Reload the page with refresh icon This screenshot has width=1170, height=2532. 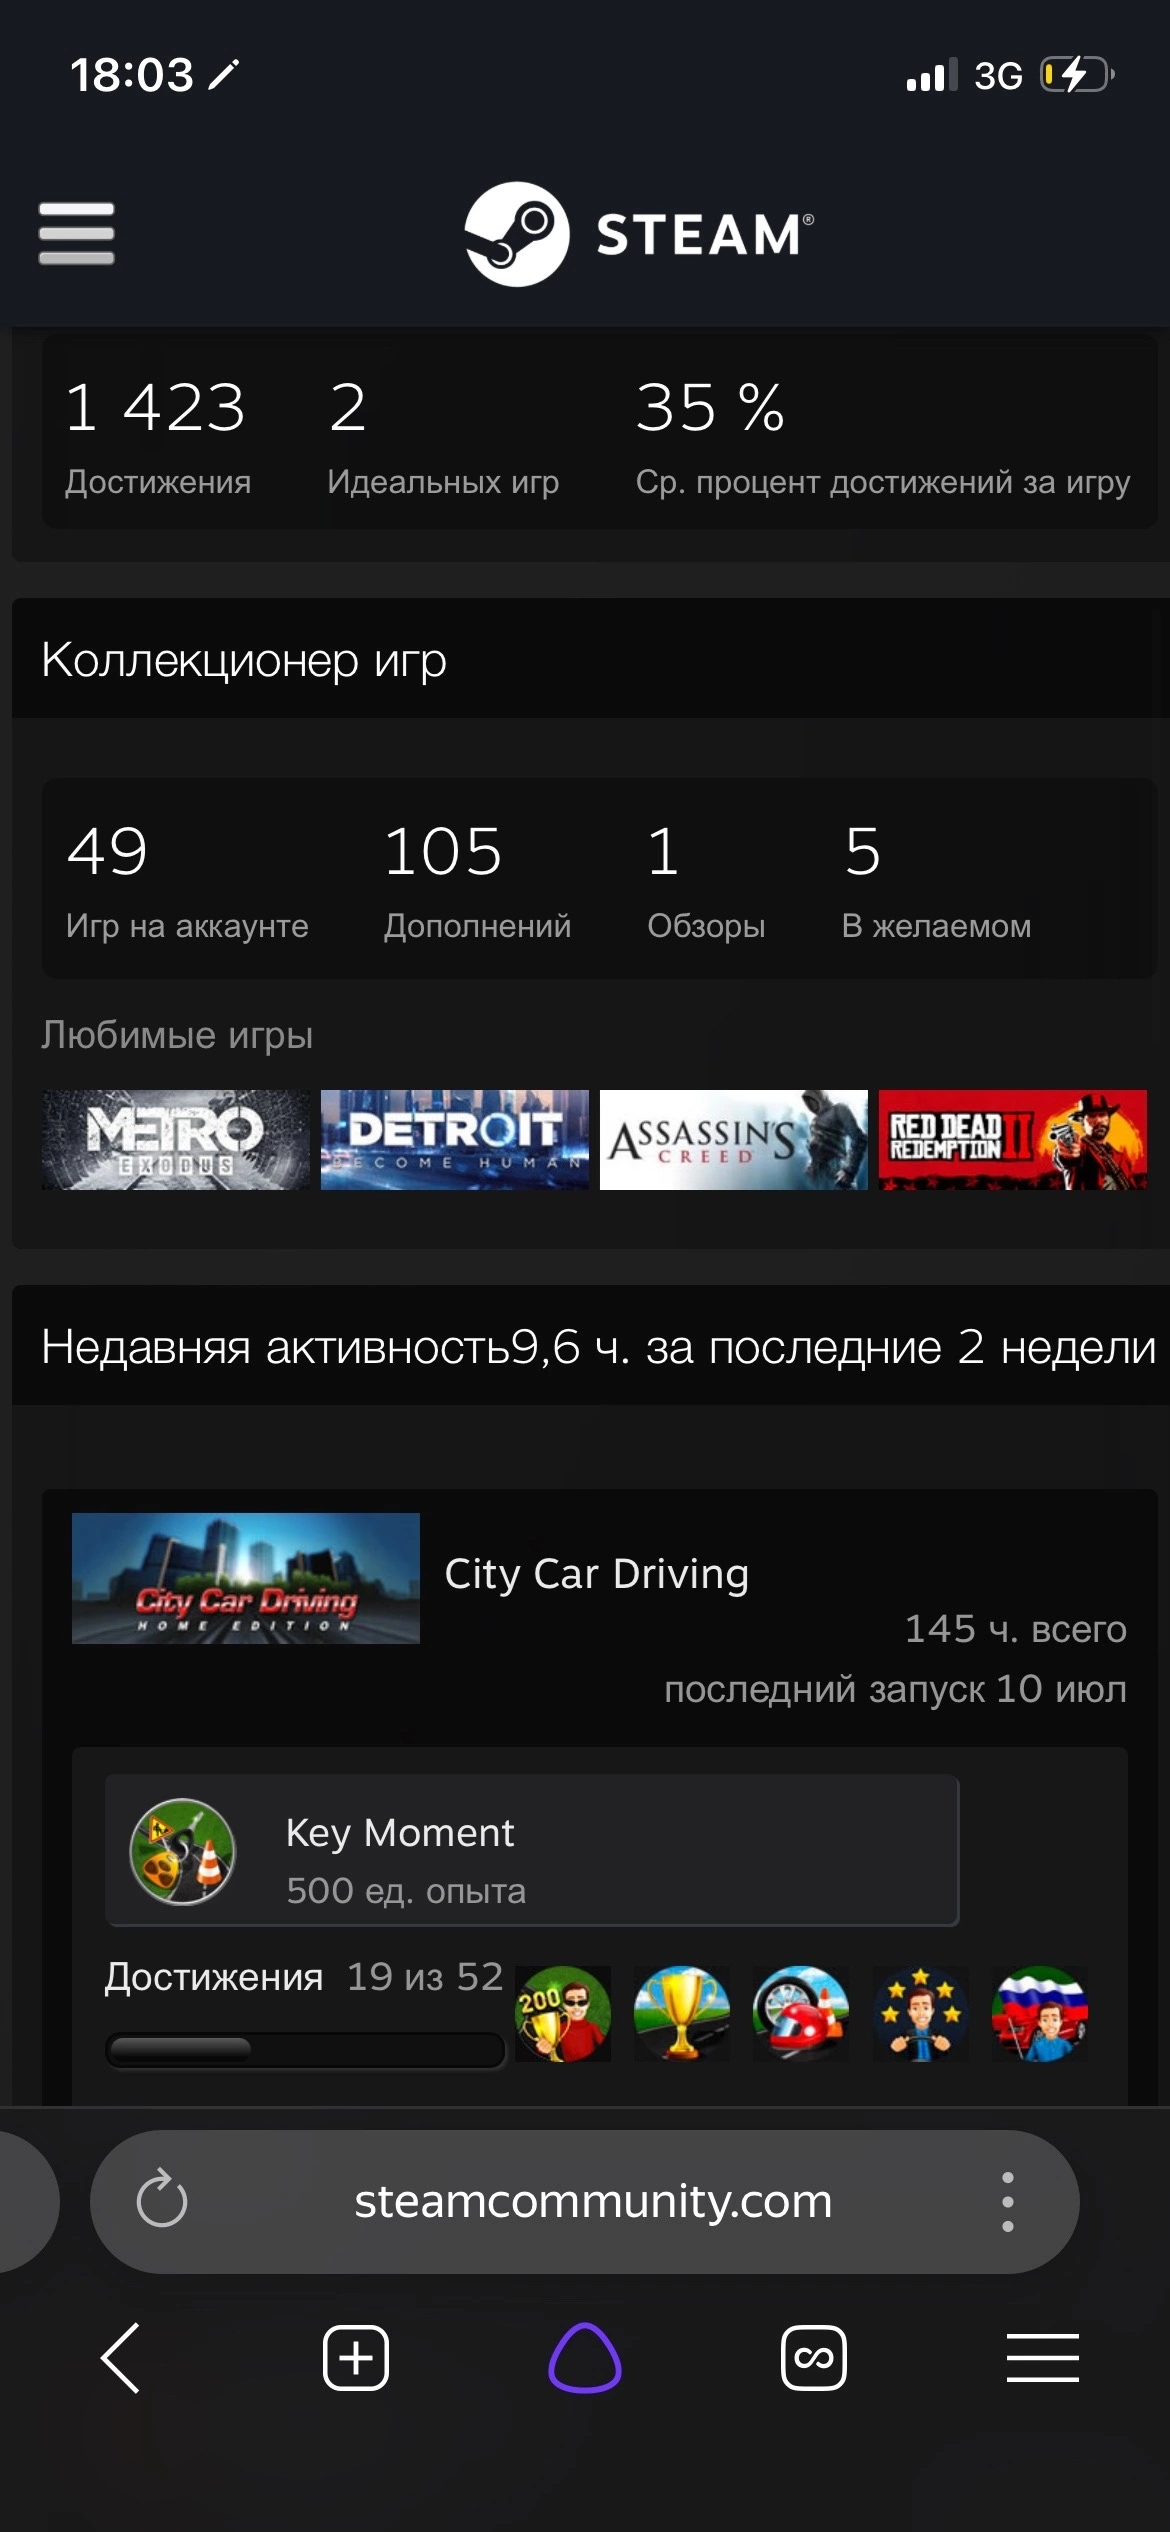click(162, 2201)
